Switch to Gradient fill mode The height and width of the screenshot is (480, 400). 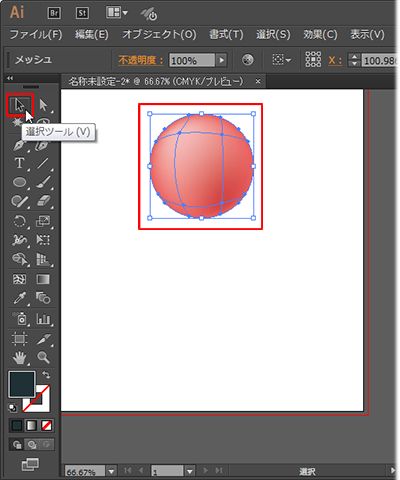(31, 425)
